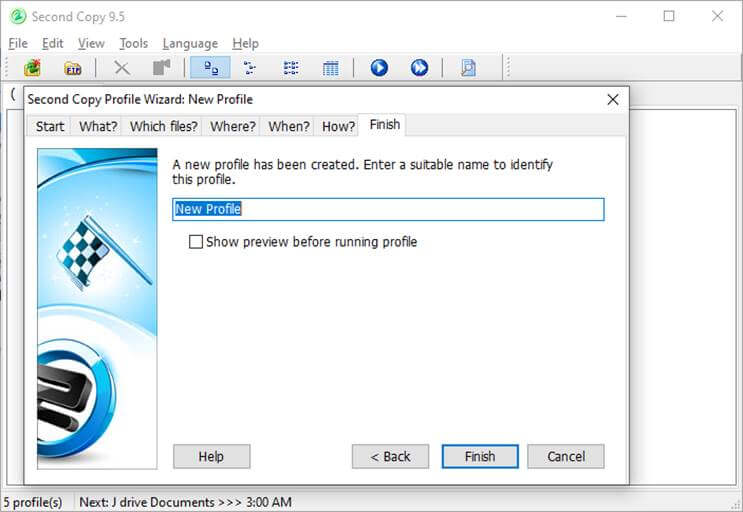The image size is (743, 512).
Task: Select the Finish tab
Action: (x=384, y=125)
